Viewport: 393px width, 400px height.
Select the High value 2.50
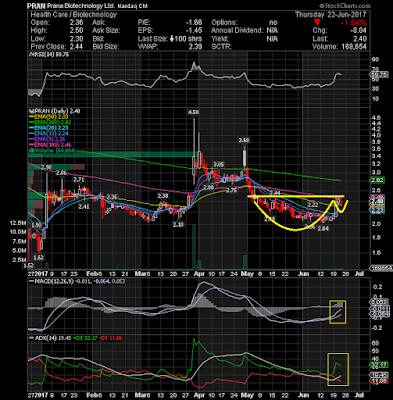point(76,31)
